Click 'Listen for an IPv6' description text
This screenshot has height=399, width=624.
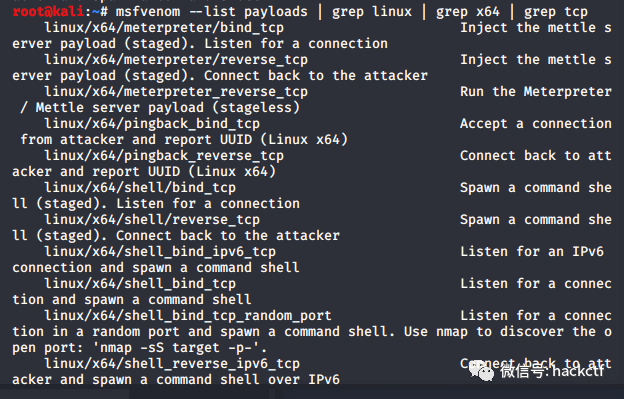pyautogui.click(x=532, y=252)
